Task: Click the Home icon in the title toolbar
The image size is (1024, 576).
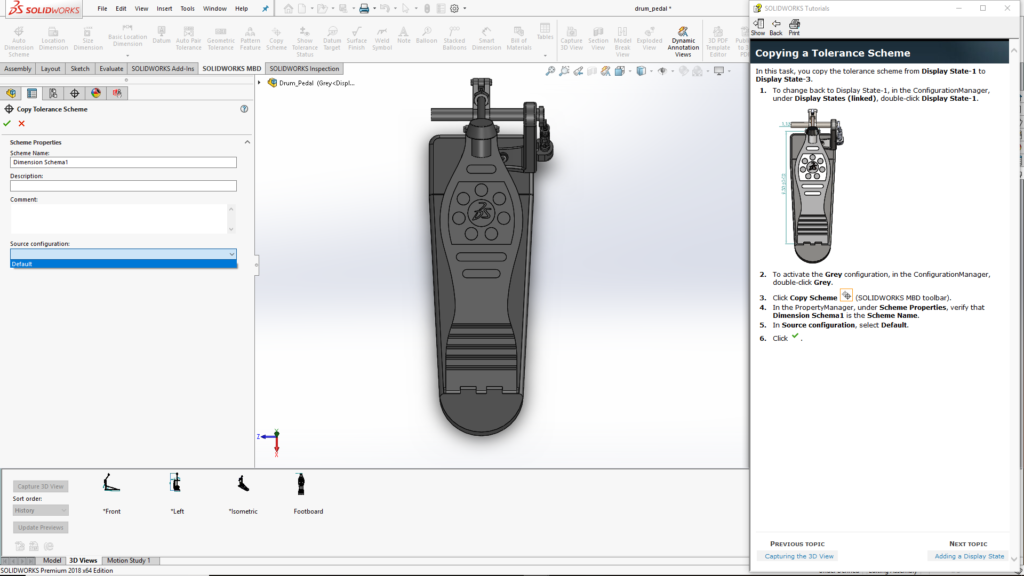Action: click(288, 8)
